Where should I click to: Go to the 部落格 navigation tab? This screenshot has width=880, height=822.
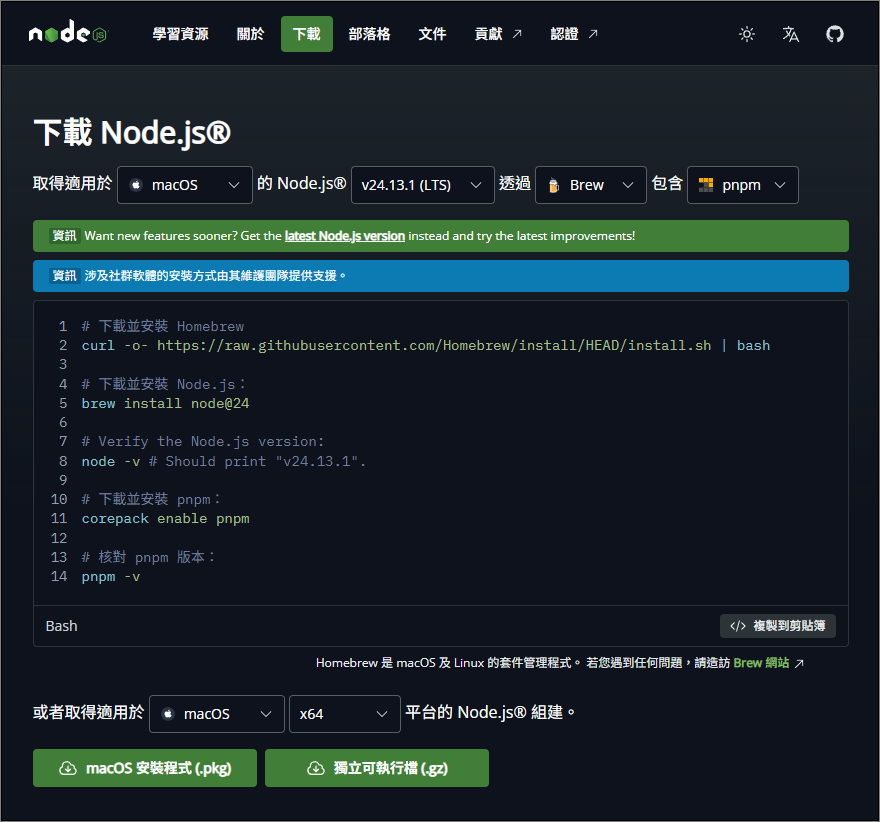(369, 34)
